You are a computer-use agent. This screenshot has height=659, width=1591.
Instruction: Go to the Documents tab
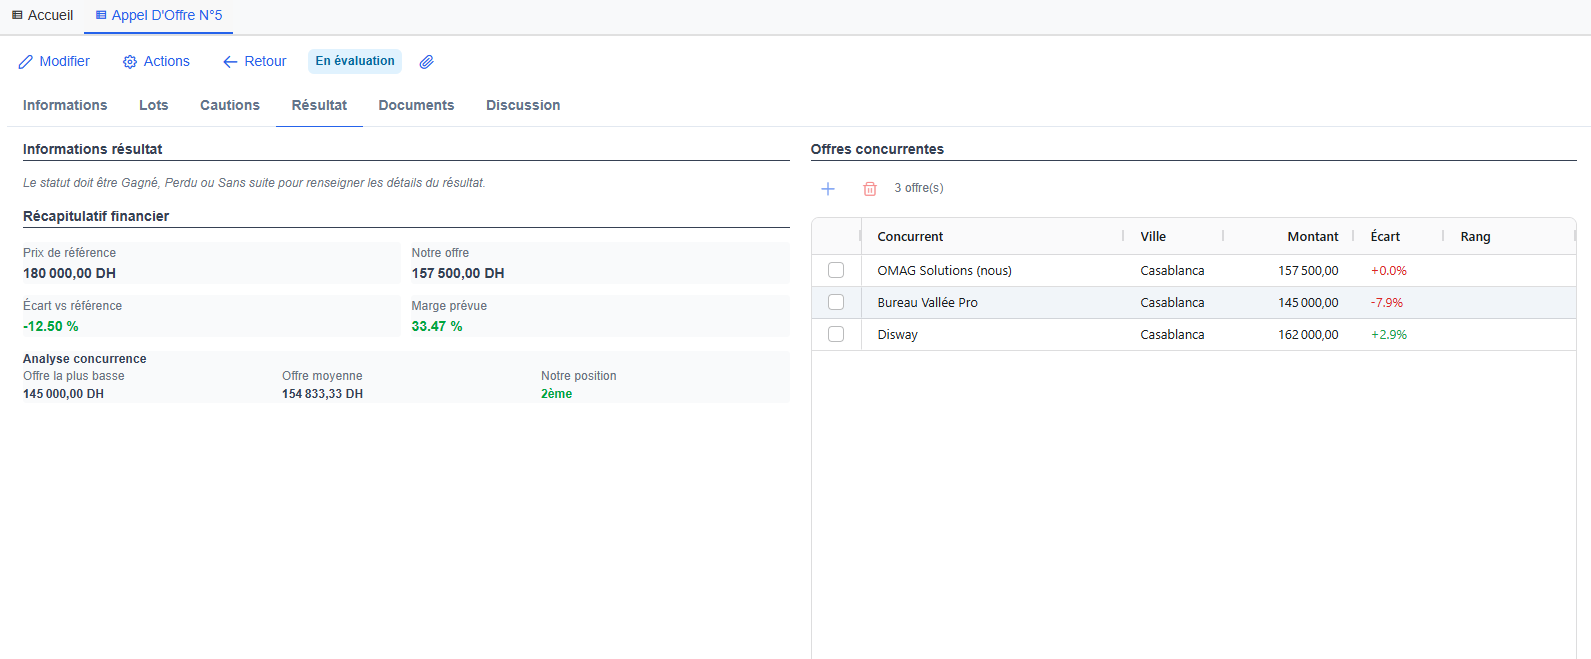416,106
